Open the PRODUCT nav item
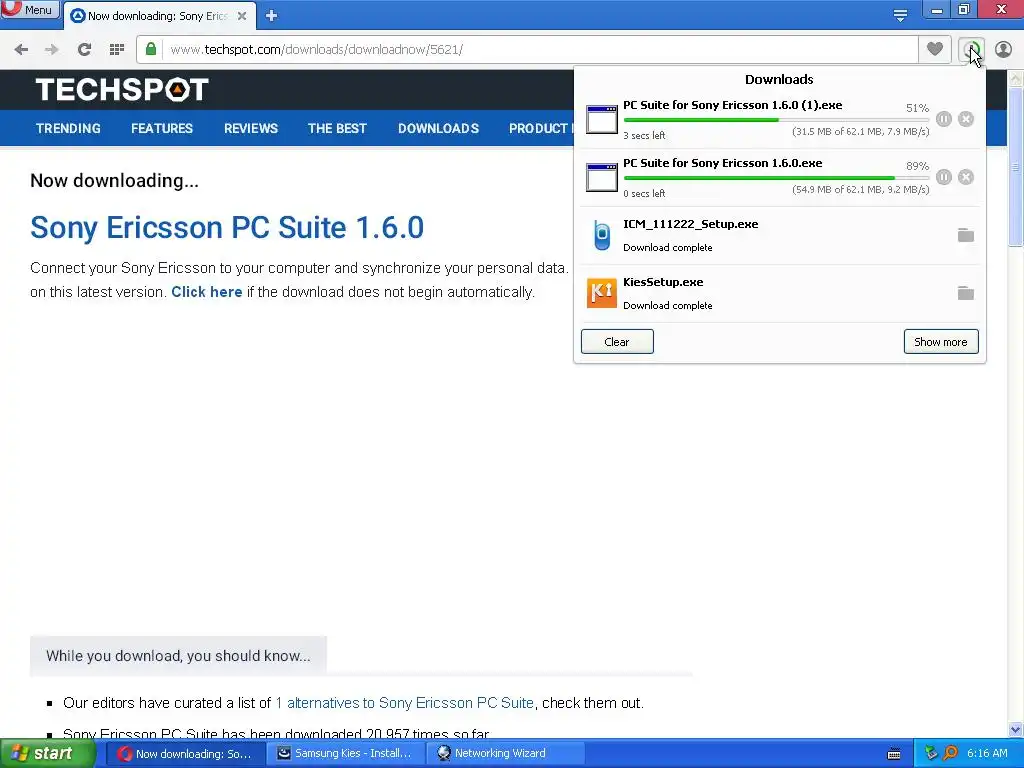1024x768 pixels. pyautogui.click(x=539, y=128)
